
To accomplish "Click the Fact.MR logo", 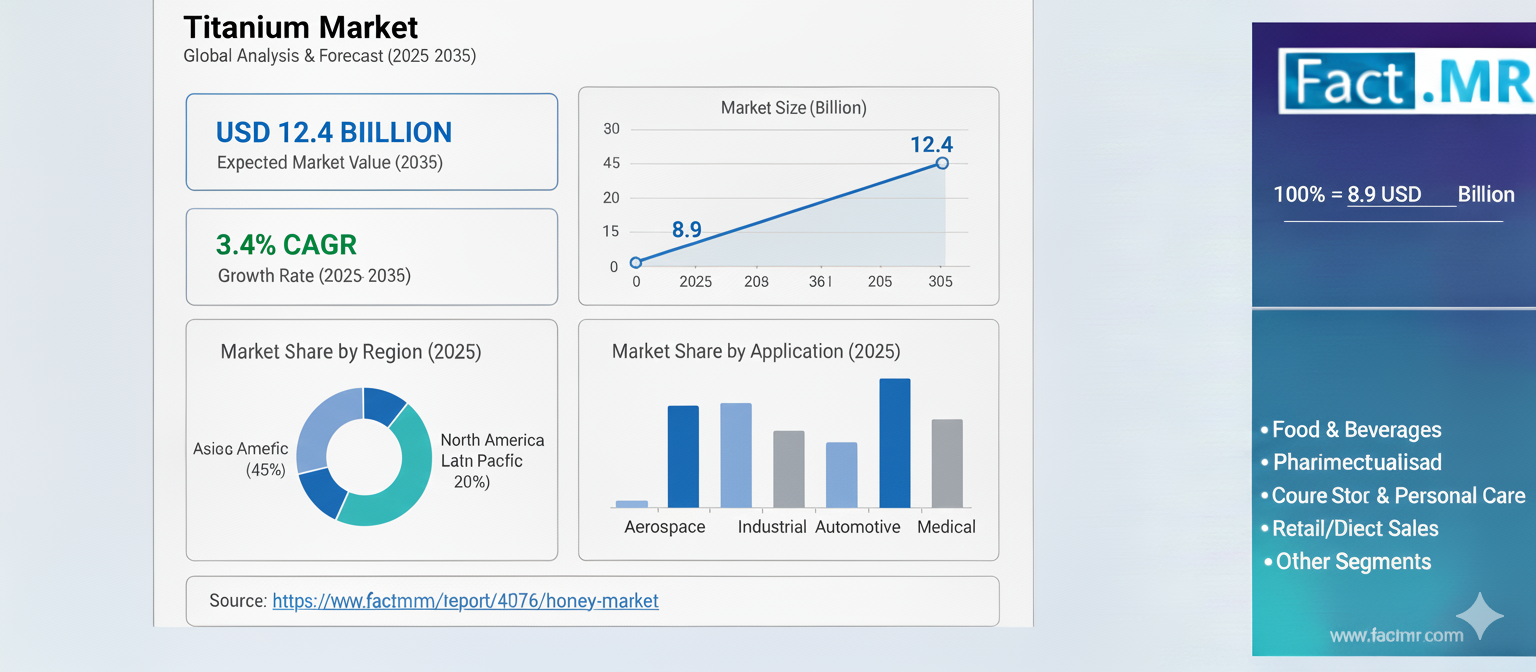I will point(1405,81).
